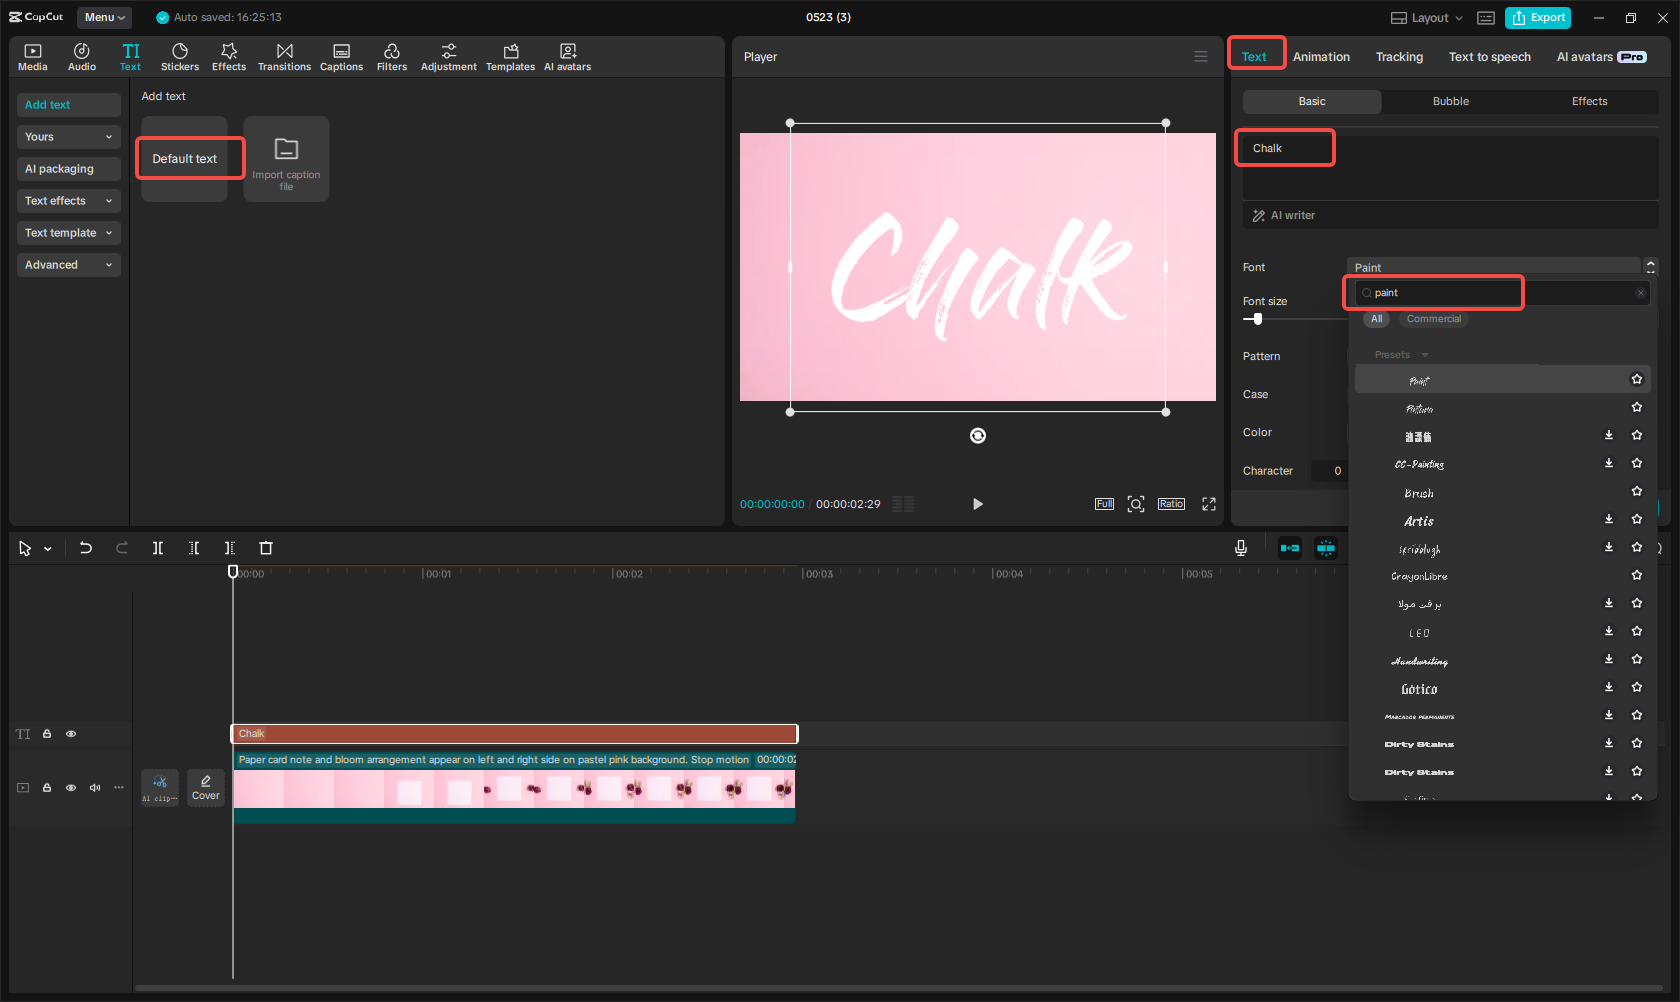Switch to the Bubble tab

1450,101
